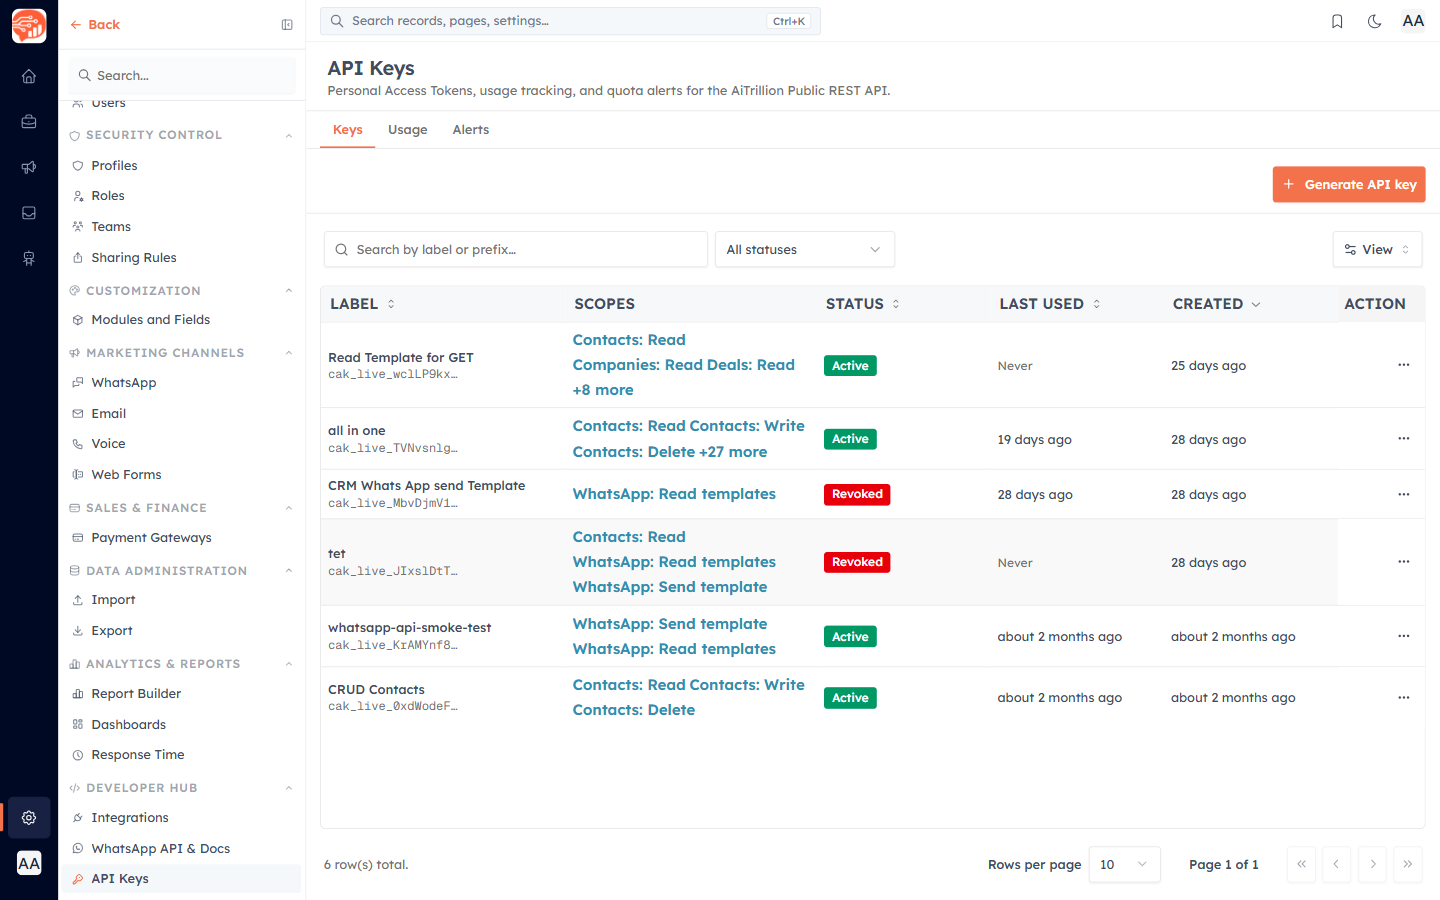Click the AiTrillion logo icon
The width and height of the screenshot is (1440, 900).
pos(29,26)
